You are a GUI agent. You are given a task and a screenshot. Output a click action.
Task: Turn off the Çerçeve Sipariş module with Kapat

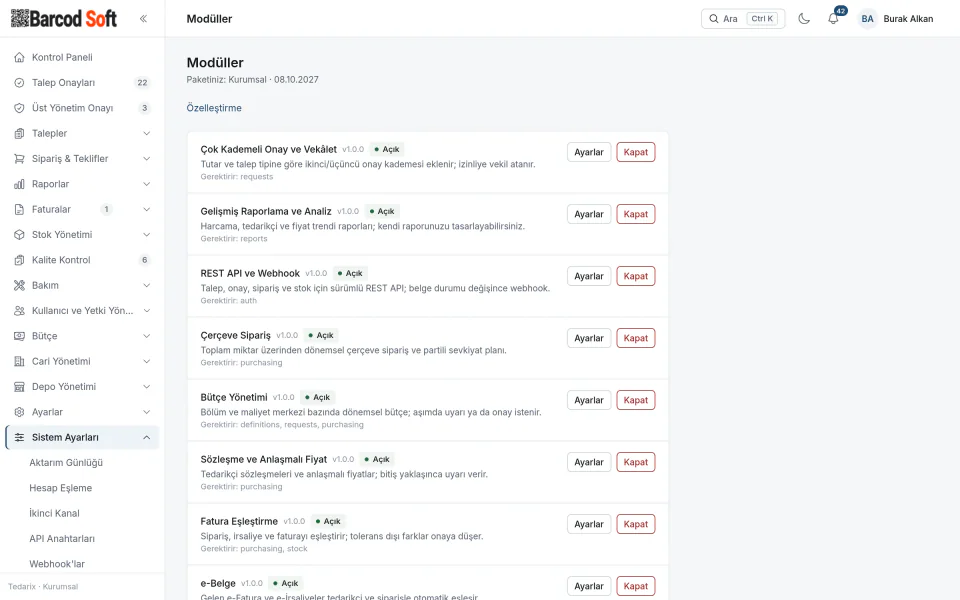point(636,338)
